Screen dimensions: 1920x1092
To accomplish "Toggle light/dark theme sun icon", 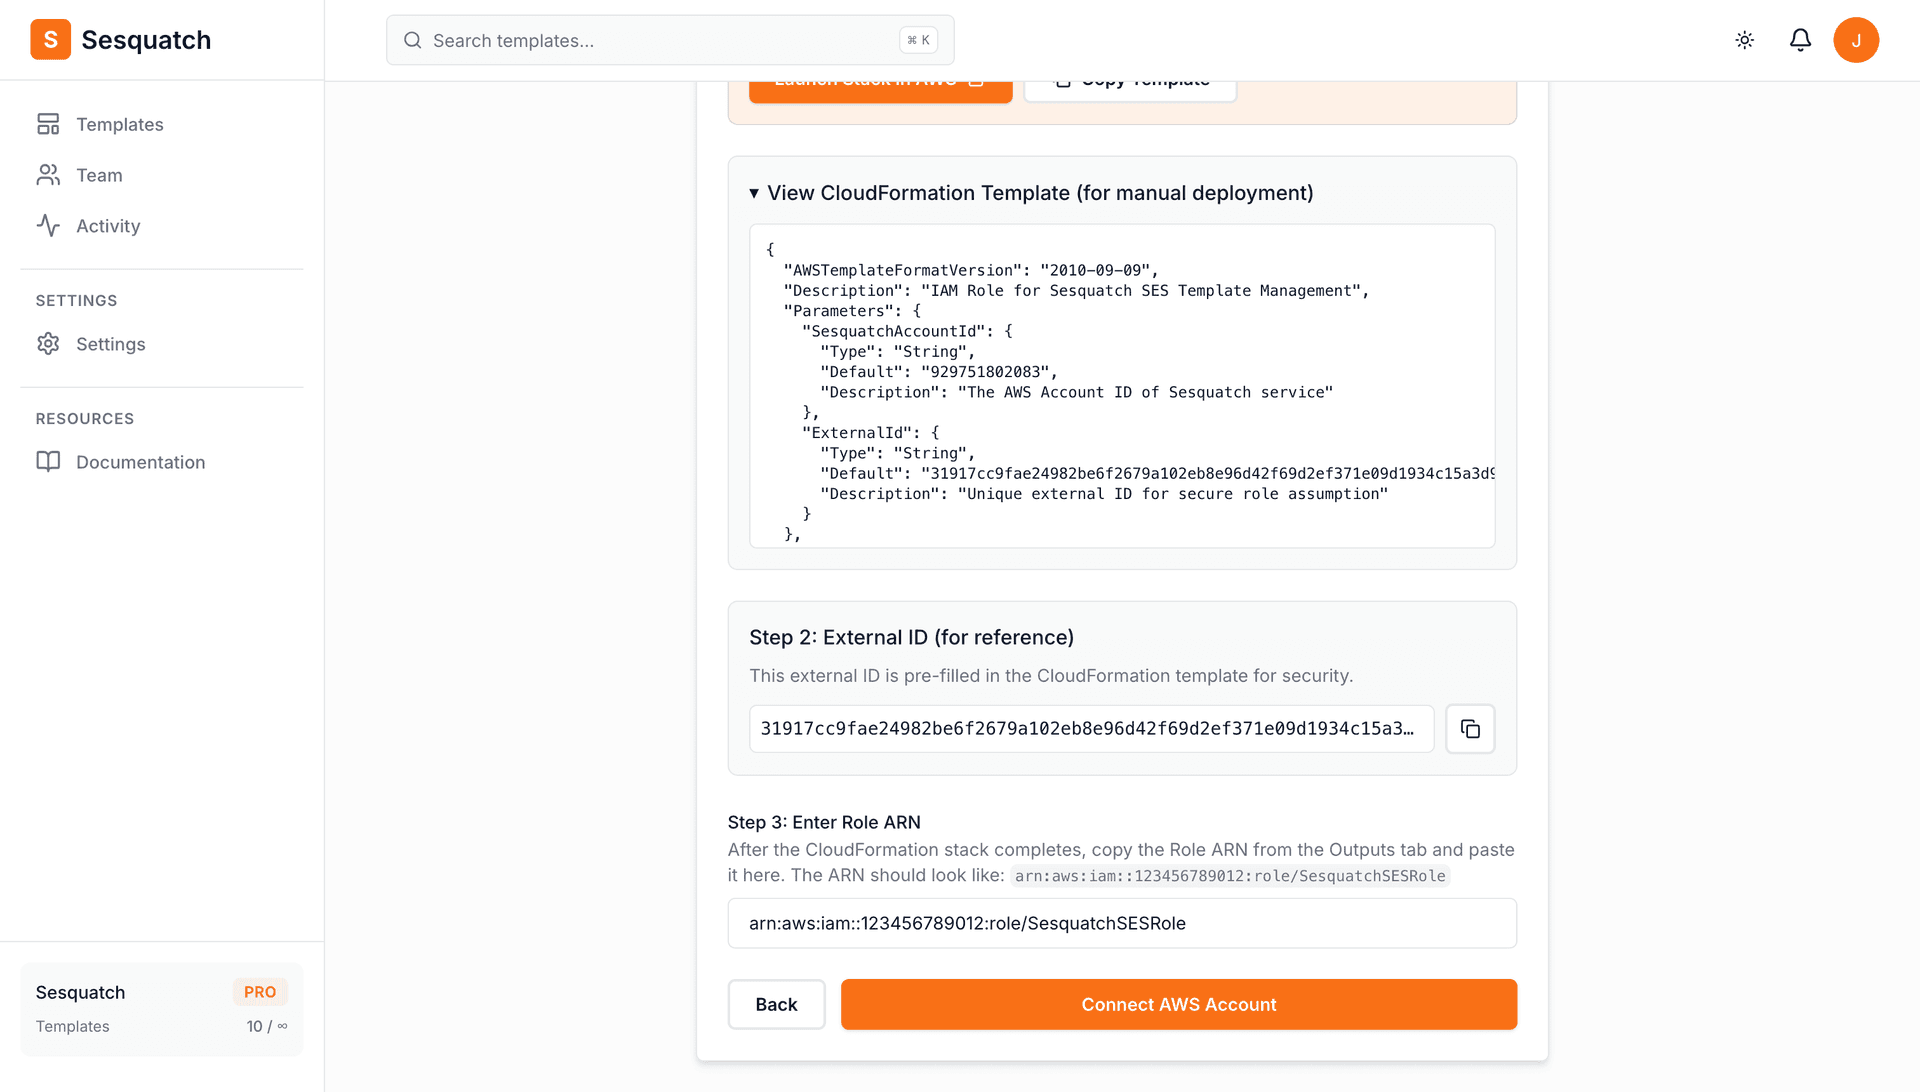I will coord(1744,40).
